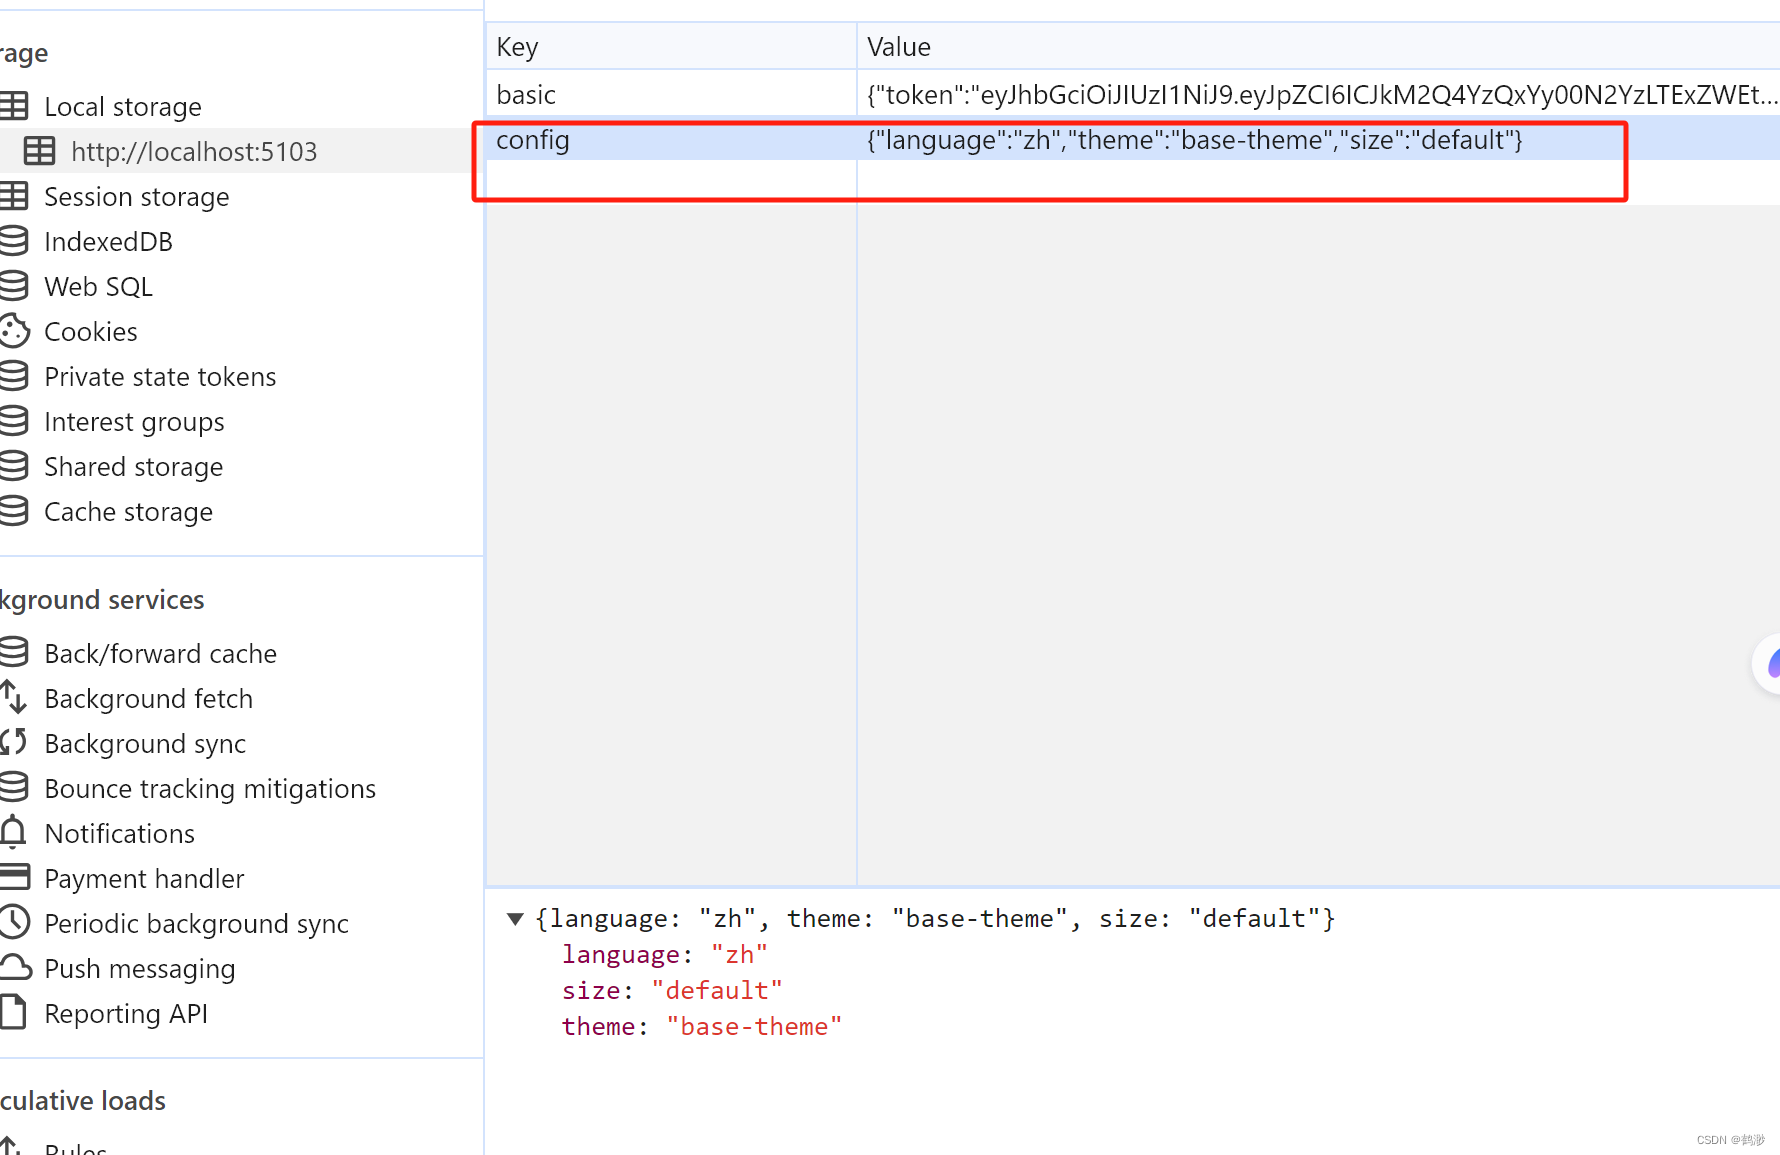
Task: Open the Shared storage section
Action: click(x=133, y=466)
